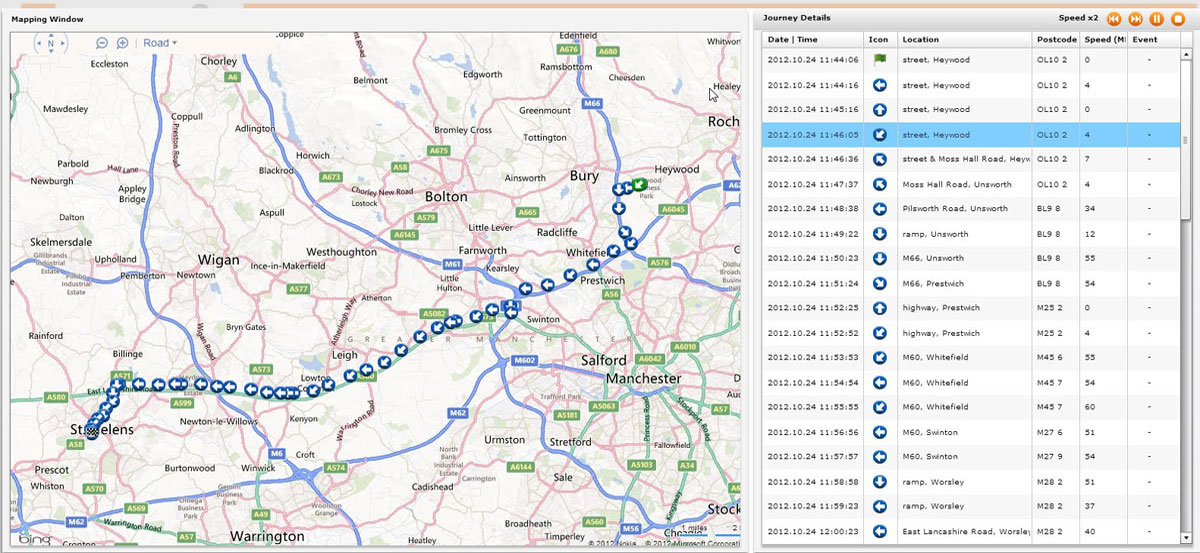Click the left arrow icon in 11:59:23 row
This screenshot has height=553, width=1200.
coord(879,507)
